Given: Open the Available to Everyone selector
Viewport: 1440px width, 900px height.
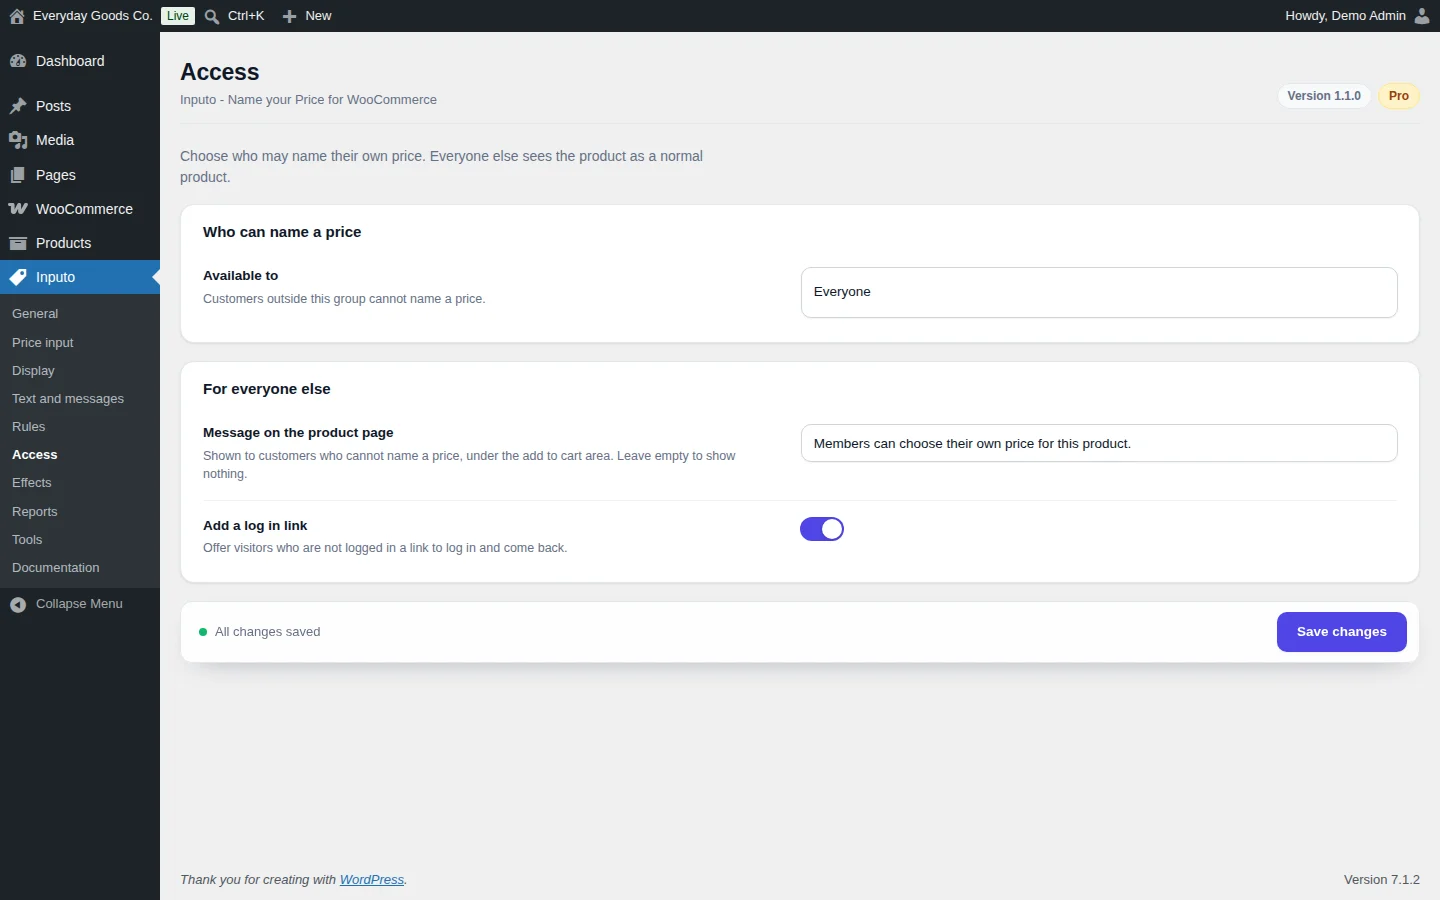Looking at the screenshot, I should point(1099,292).
